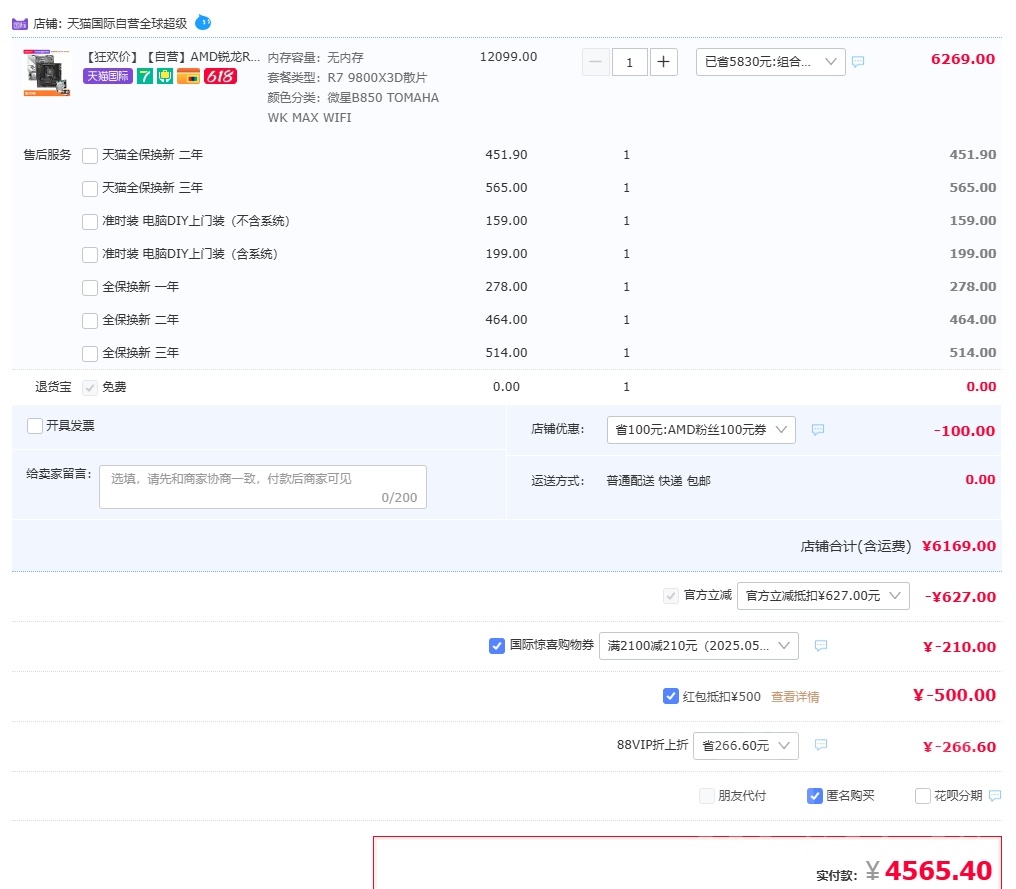Screen dimensions: 1016x889
Task: Open the 店铺优惠 coupon dropdown
Action: (x=700, y=429)
